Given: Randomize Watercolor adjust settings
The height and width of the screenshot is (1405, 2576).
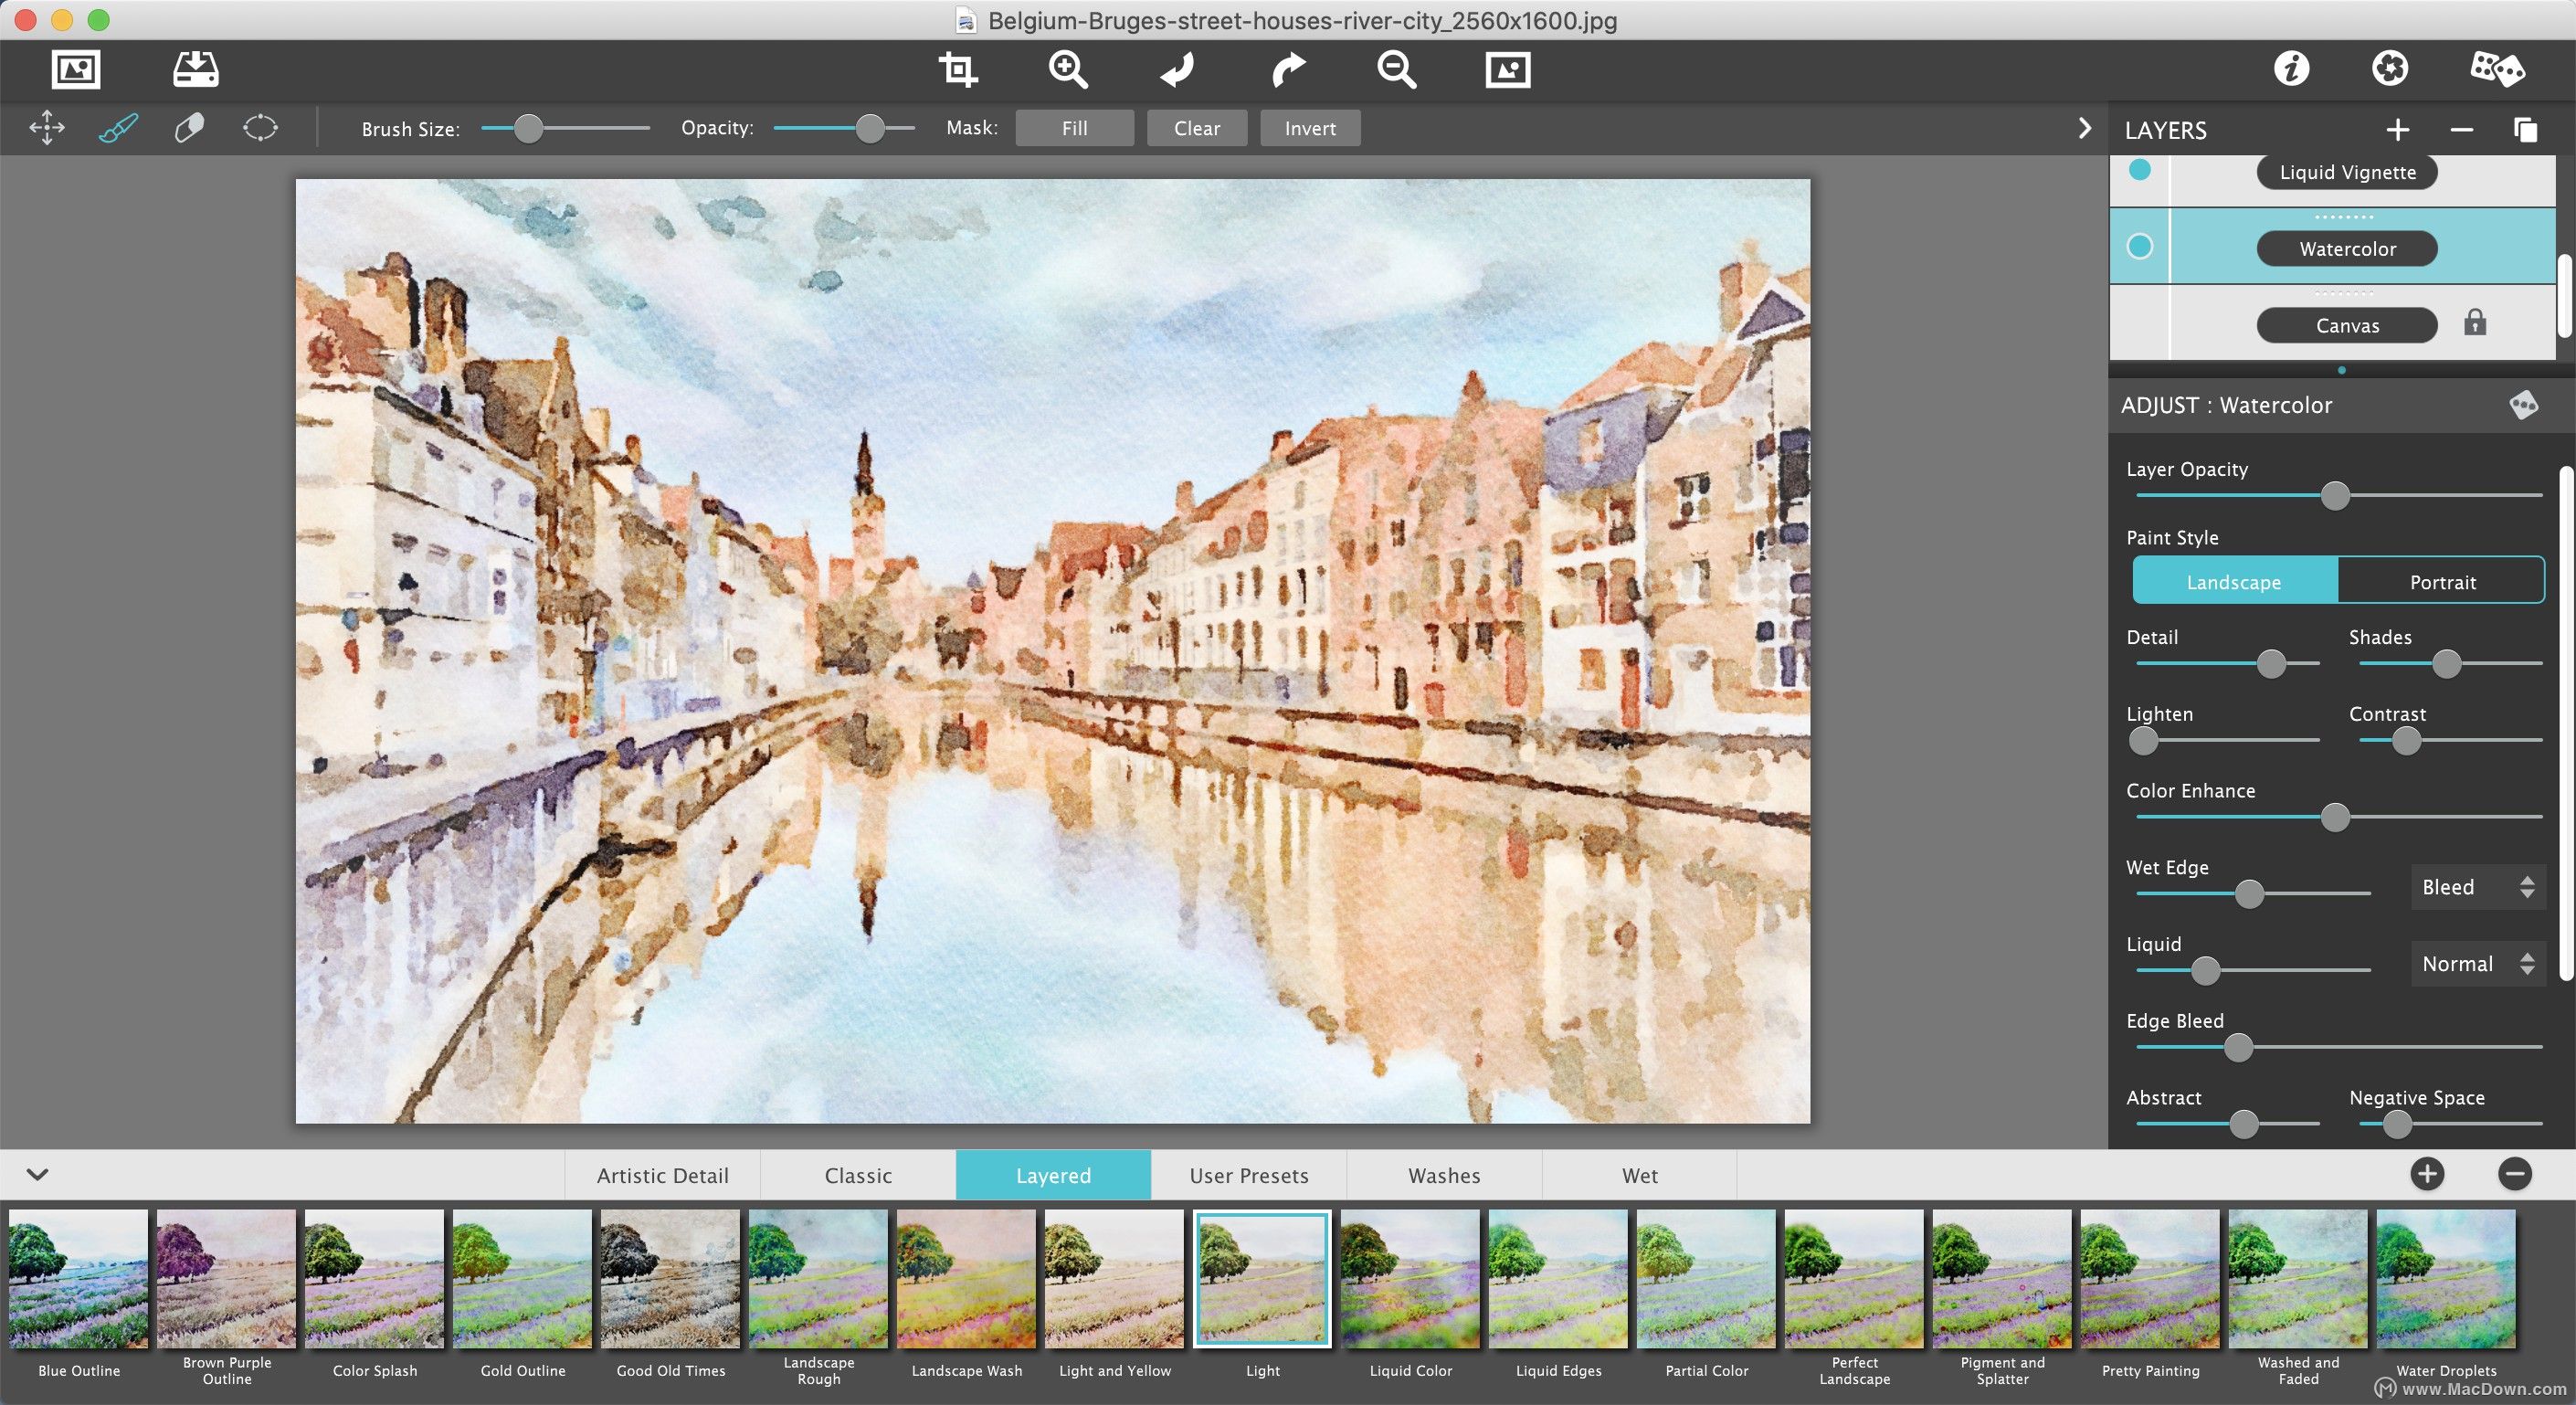Looking at the screenshot, I should coord(2523,405).
